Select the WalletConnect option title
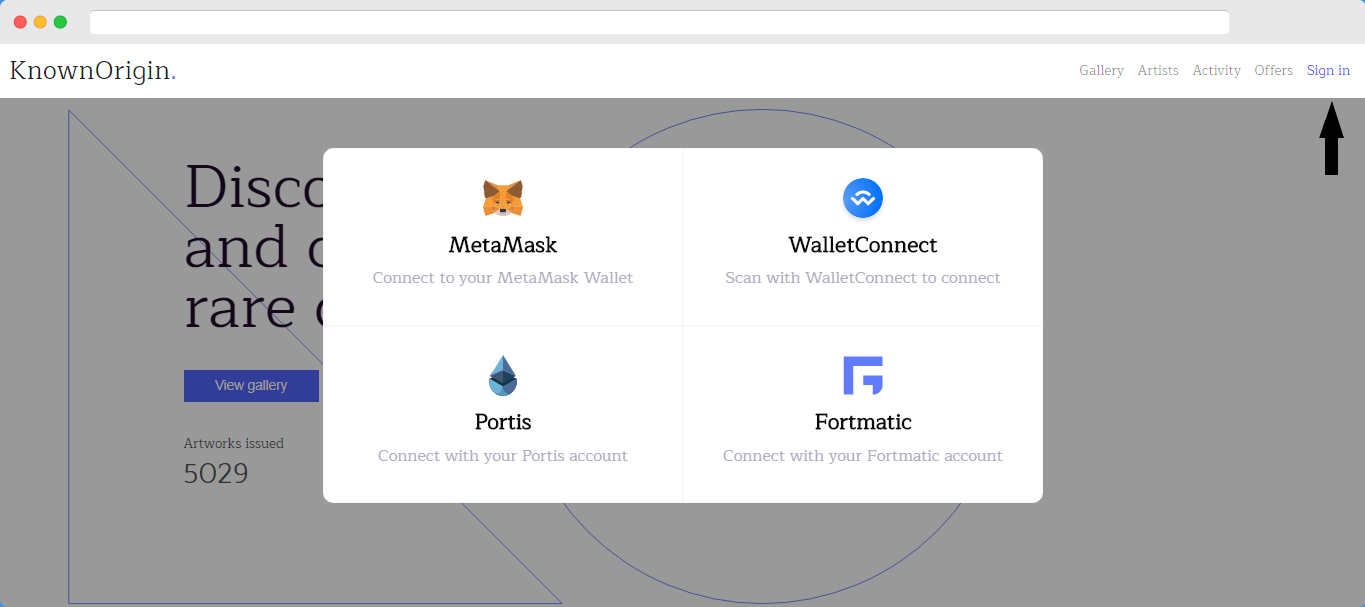Image resolution: width=1365 pixels, height=607 pixels. pyautogui.click(x=862, y=245)
